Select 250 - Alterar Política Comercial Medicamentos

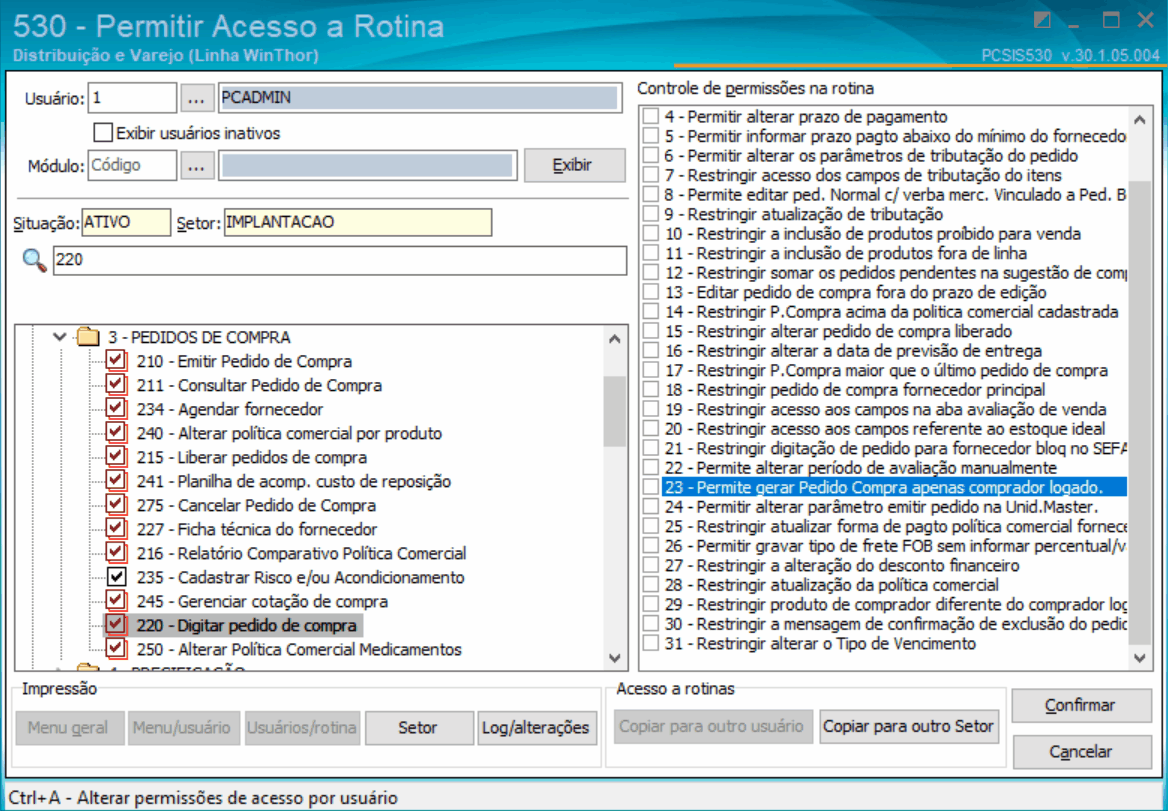[299, 649]
